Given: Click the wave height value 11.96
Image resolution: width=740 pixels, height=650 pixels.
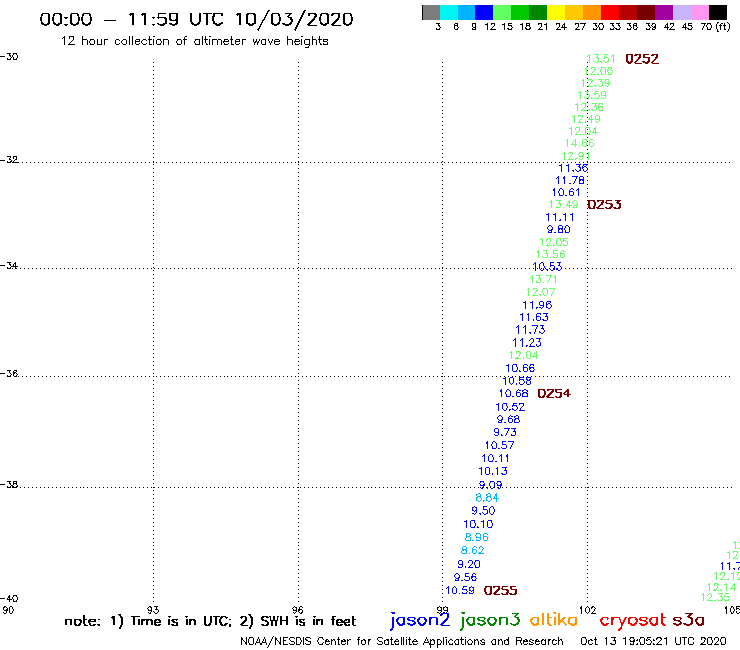Looking at the screenshot, I should 537,305.
